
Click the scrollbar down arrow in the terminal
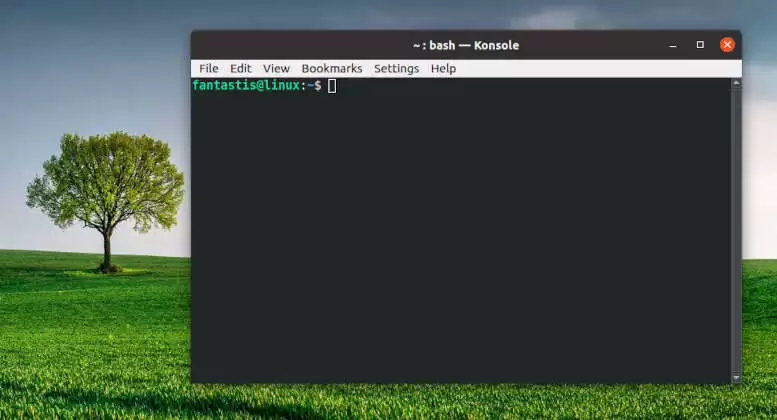736,378
